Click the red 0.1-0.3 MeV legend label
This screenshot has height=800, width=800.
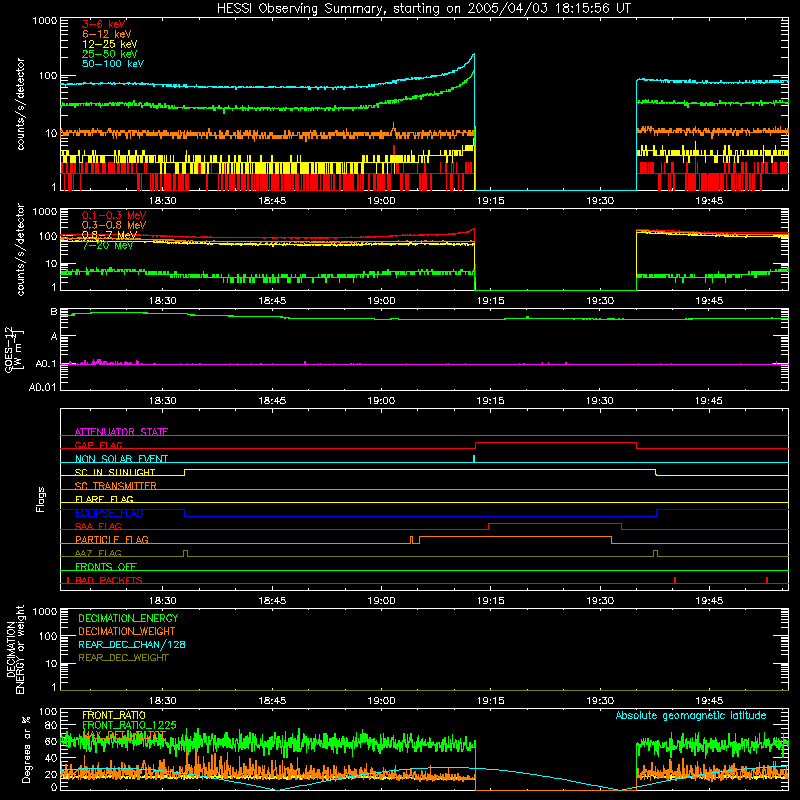pyautogui.click(x=114, y=215)
